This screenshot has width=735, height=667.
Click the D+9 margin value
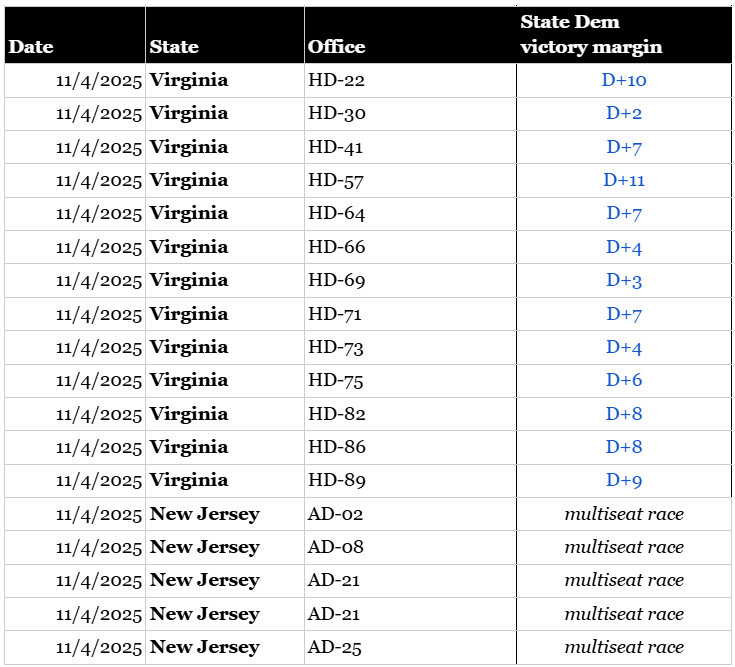(624, 480)
